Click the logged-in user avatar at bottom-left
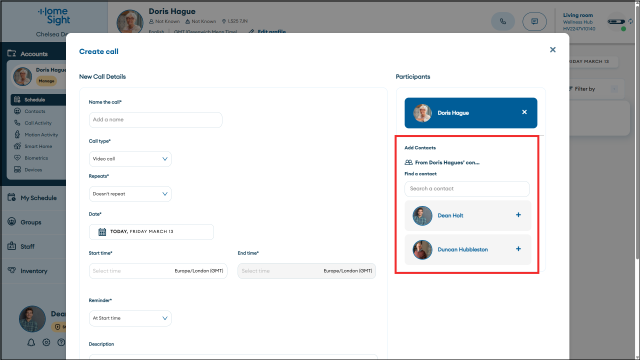Screen dimensions: 640x360 (32, 319)
